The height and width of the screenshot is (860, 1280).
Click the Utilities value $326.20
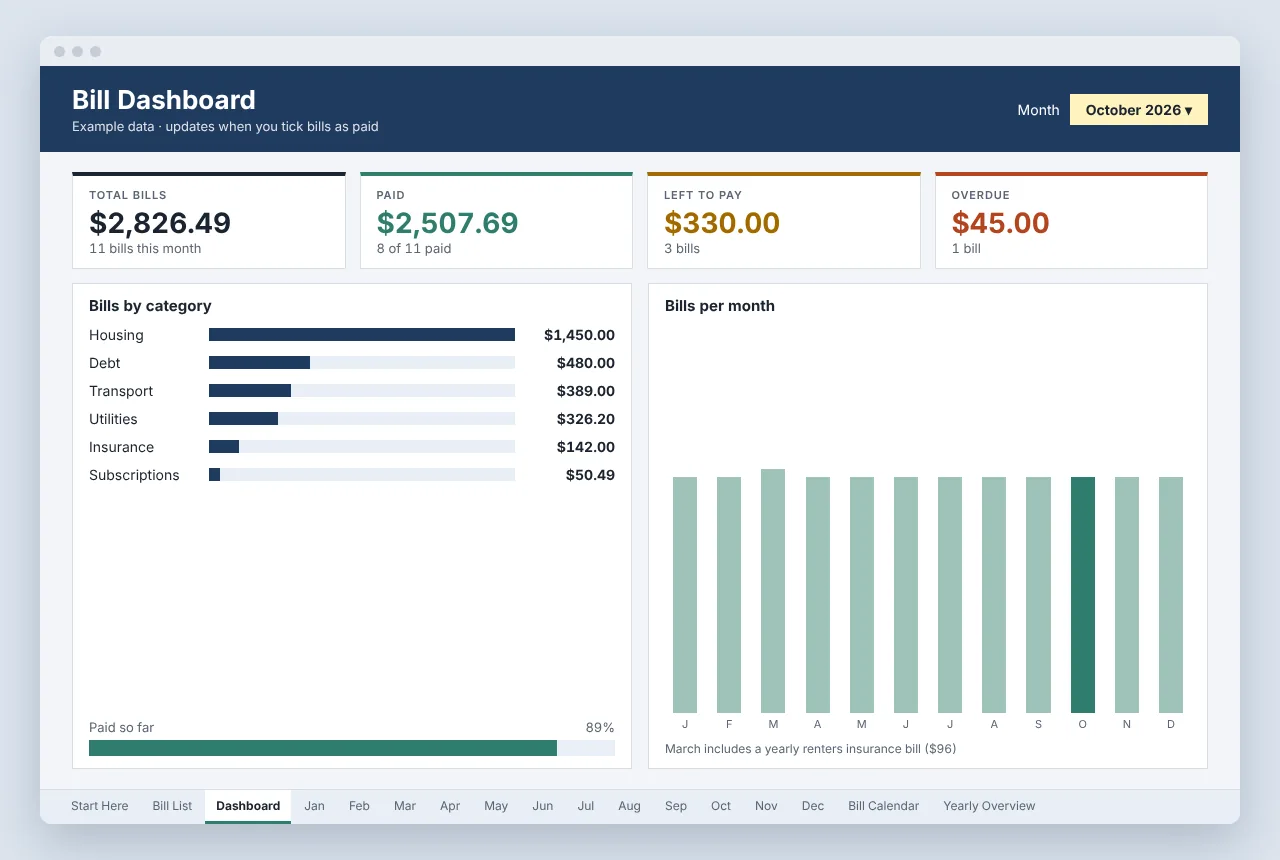[586, 419]
